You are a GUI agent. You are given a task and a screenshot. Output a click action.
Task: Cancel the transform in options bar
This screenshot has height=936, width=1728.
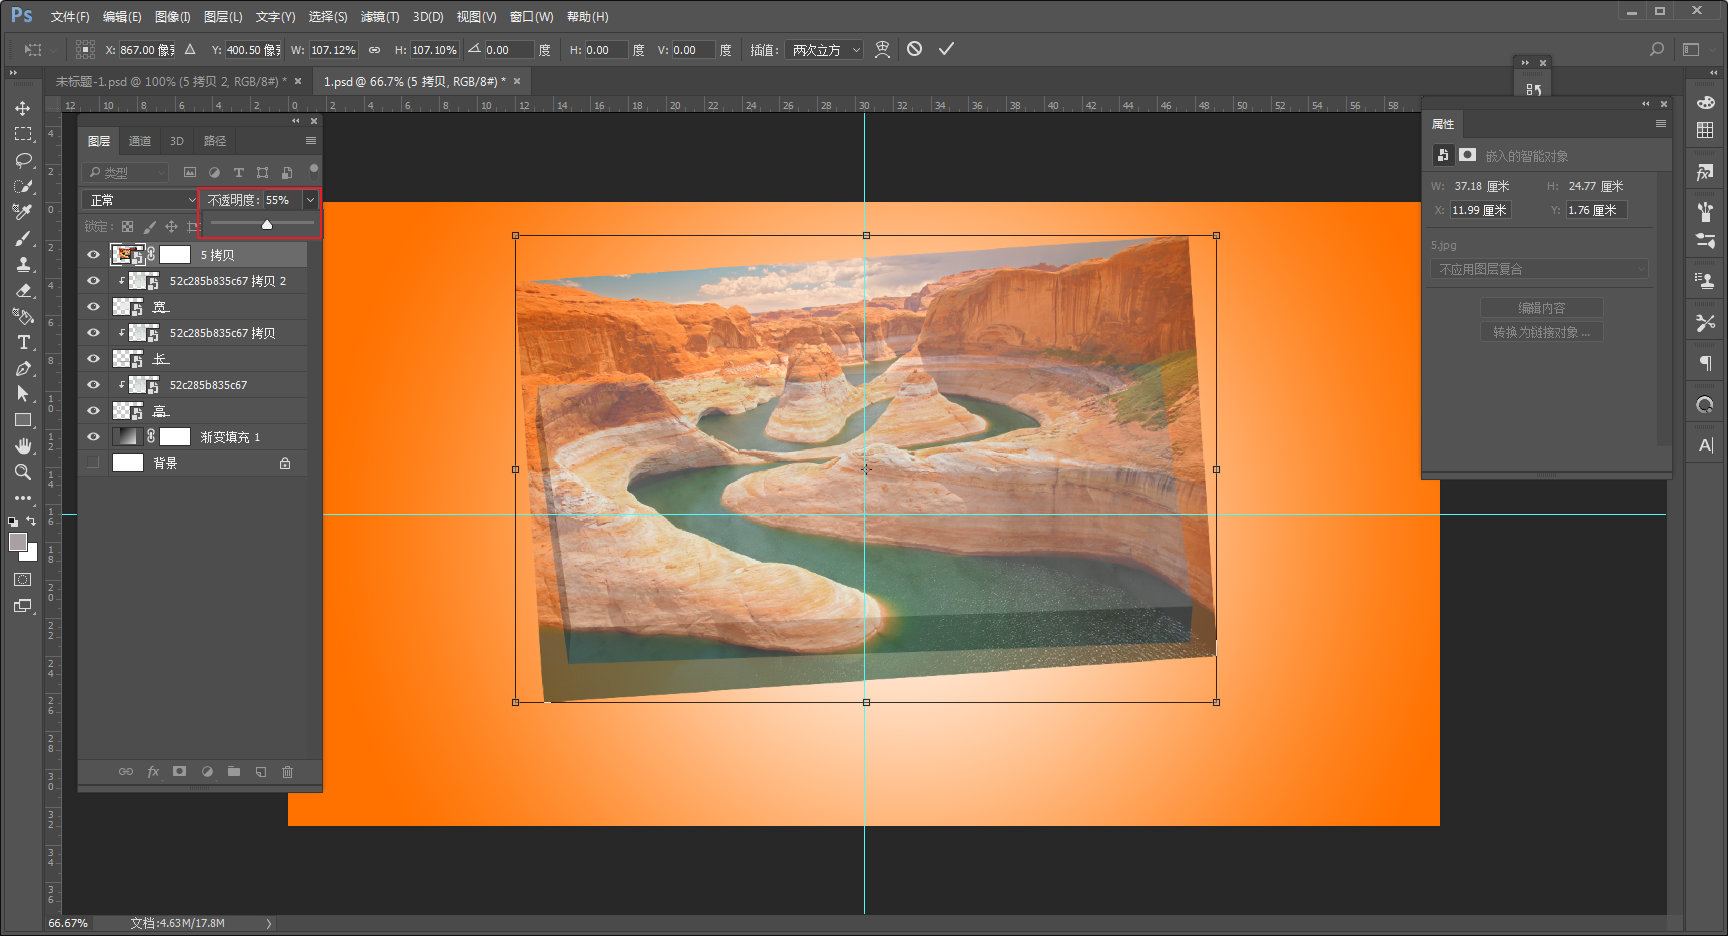pos(914,49)
